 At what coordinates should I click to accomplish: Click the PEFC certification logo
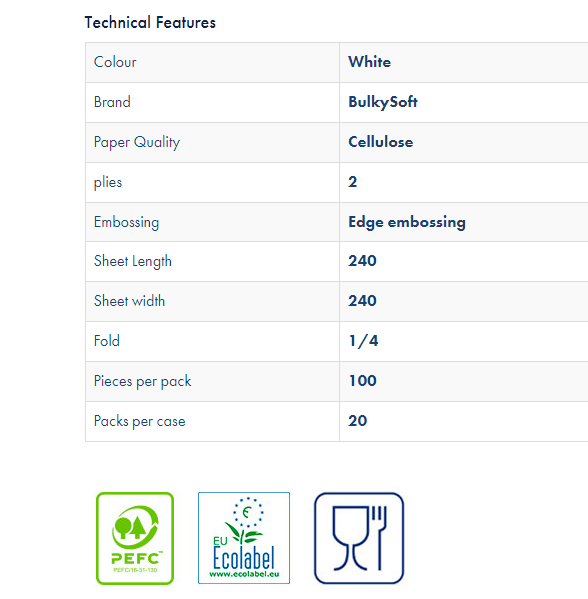coord(135,538)
